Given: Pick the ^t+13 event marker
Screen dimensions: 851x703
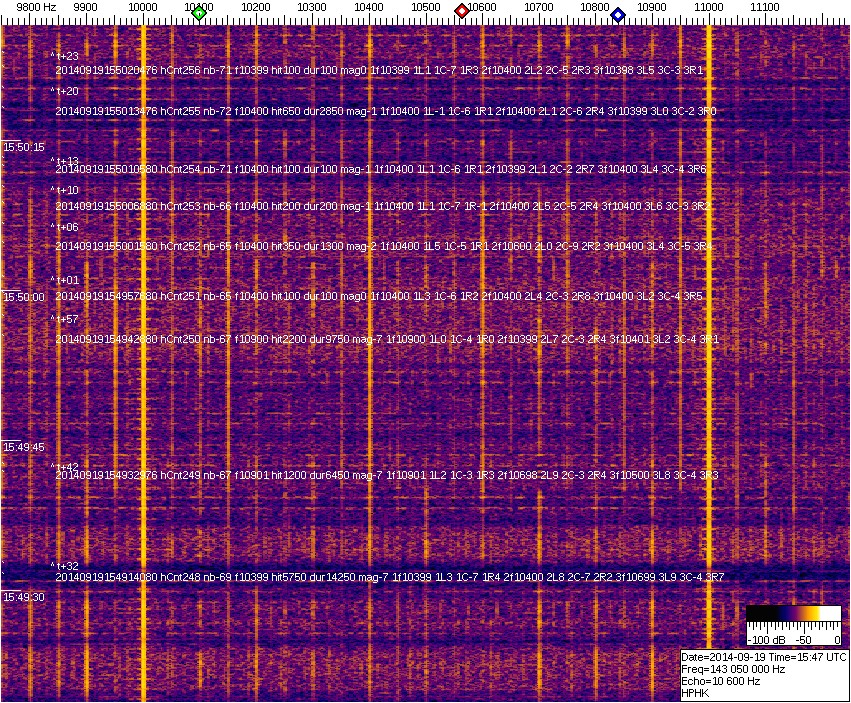Looking at the screenshot, I should pos(66,161).
